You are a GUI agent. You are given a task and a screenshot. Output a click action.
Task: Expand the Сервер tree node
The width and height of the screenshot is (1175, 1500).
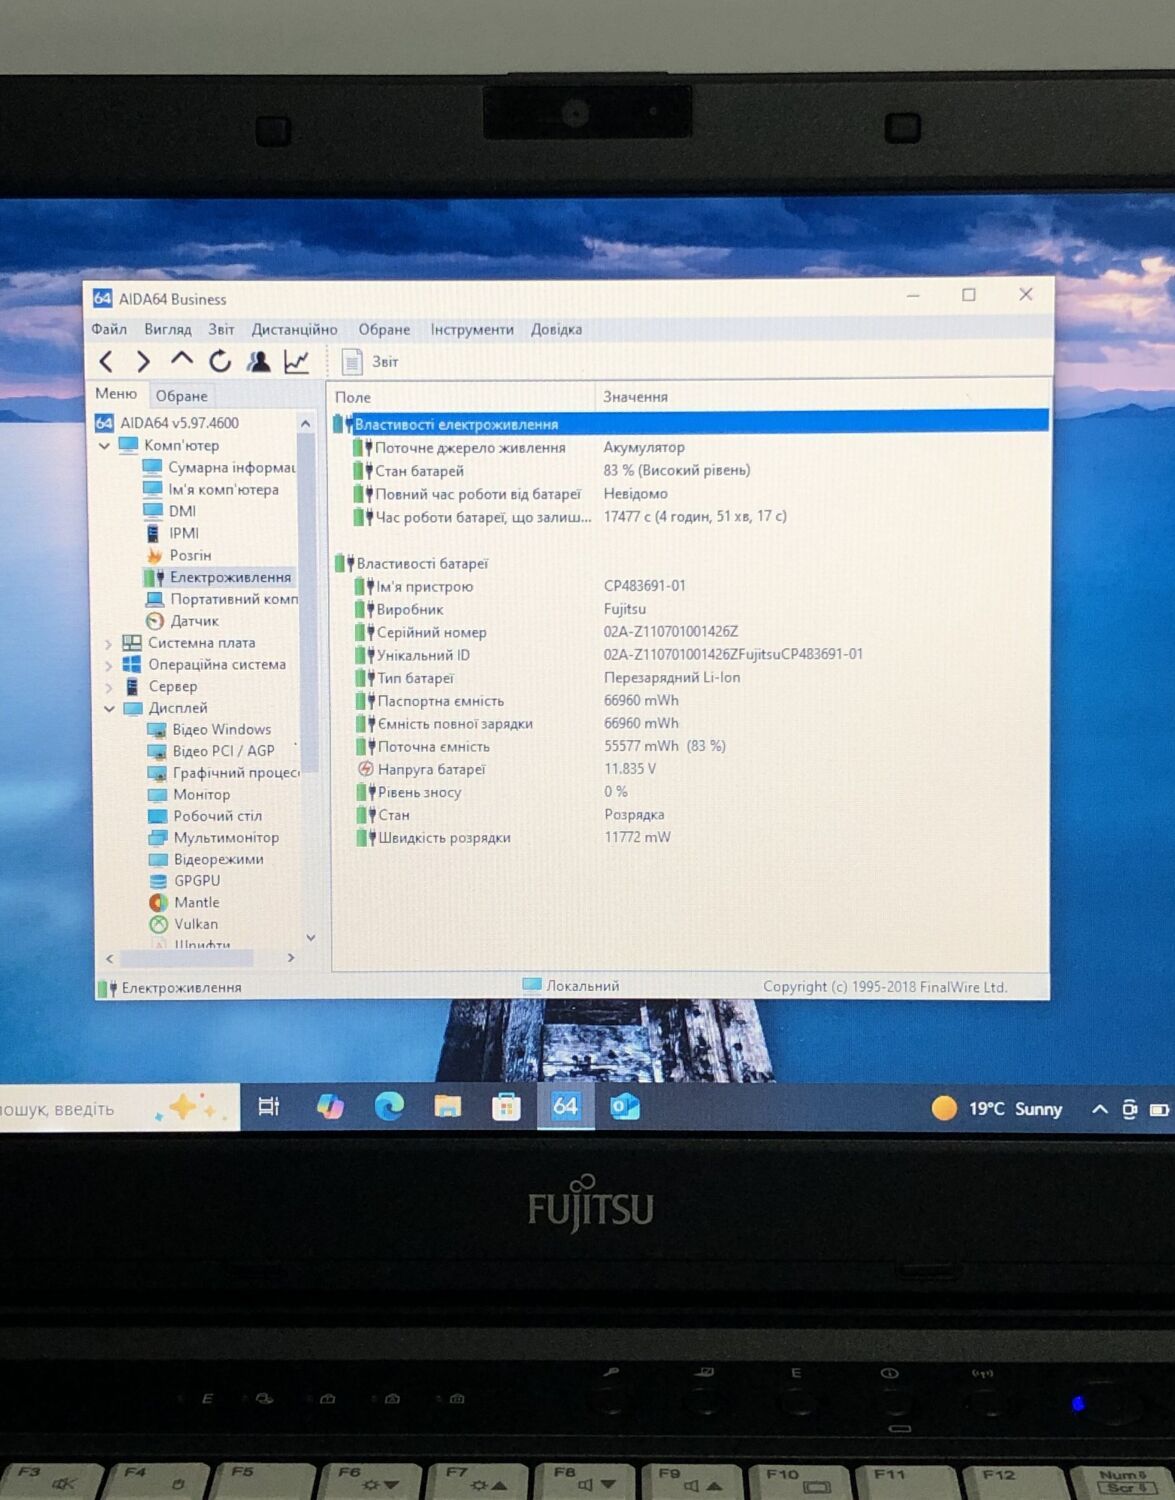[x=109, y=687]
